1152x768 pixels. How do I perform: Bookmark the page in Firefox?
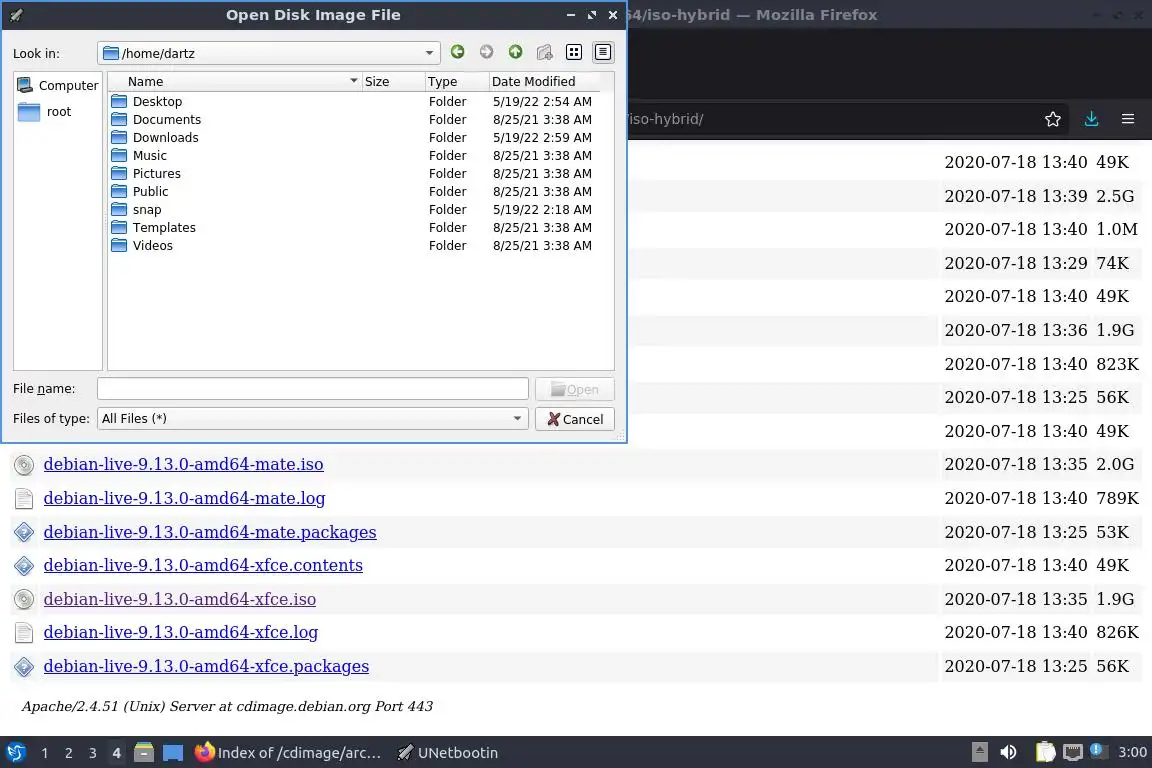coord(1053,119)
